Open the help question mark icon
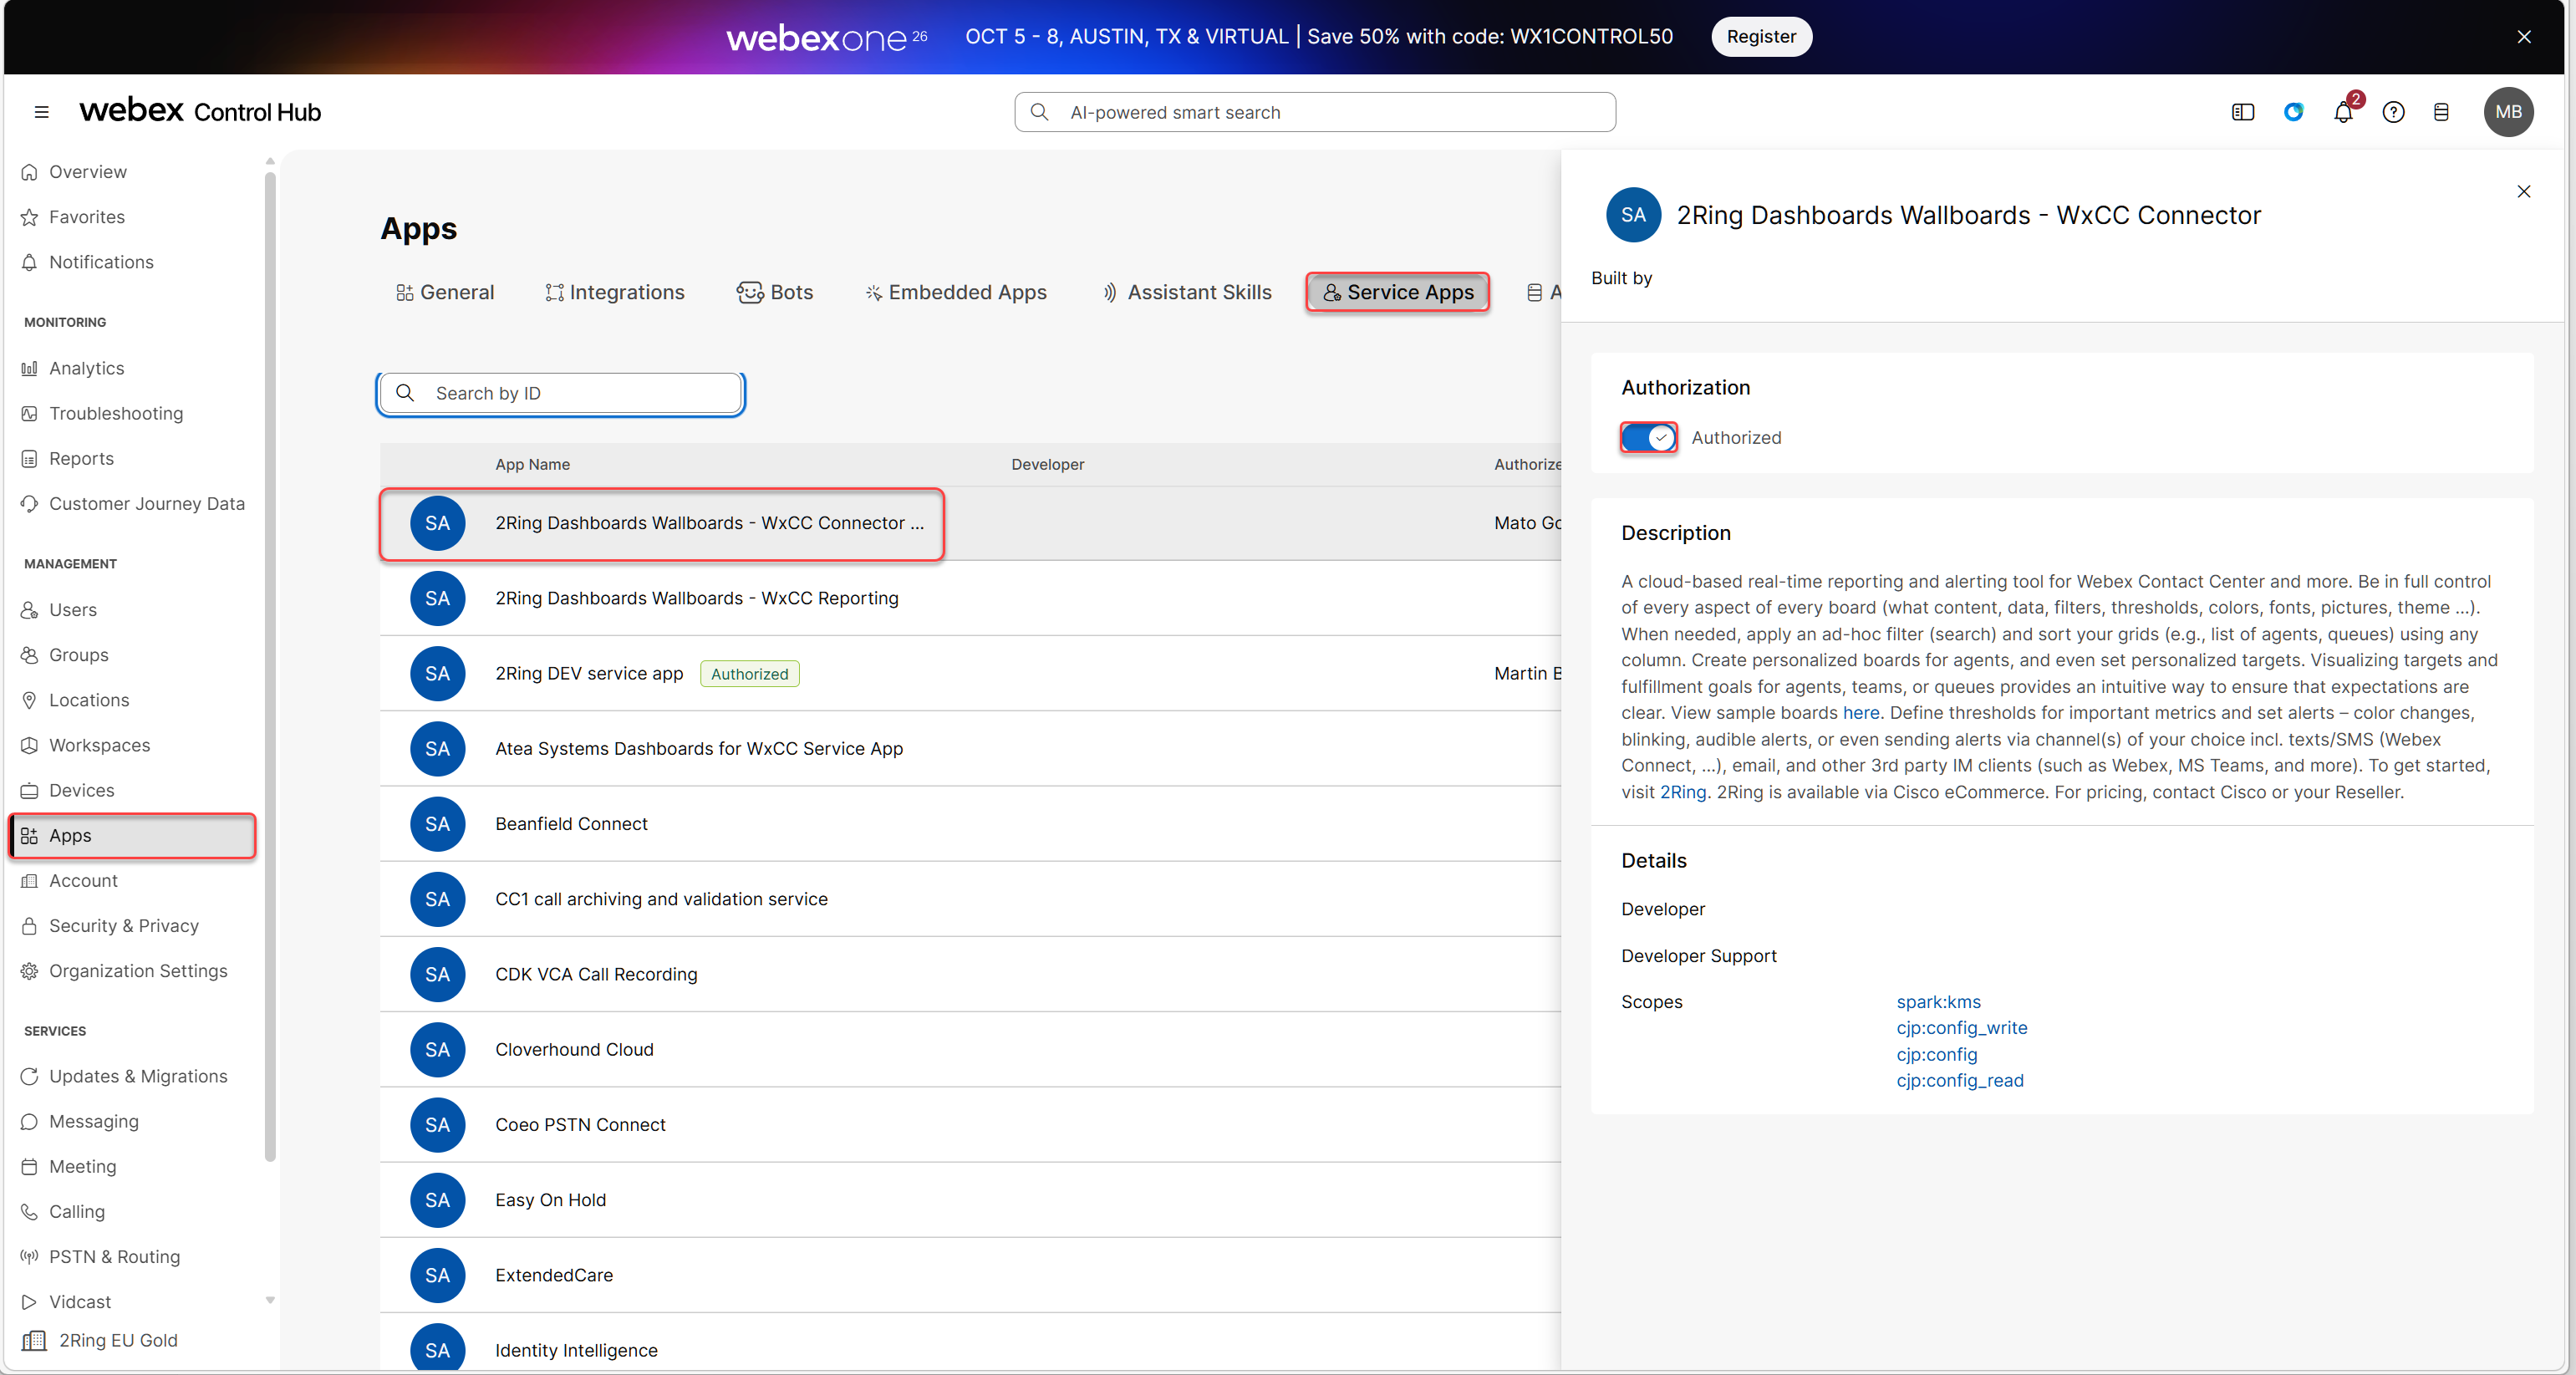2576x1375 pixels. [2393, 112]
